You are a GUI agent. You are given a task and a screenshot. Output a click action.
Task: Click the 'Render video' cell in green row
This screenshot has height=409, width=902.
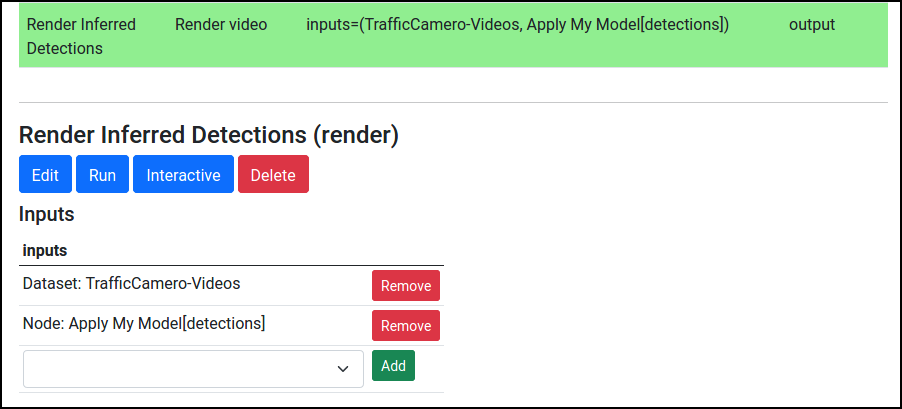tap(221, 25)
